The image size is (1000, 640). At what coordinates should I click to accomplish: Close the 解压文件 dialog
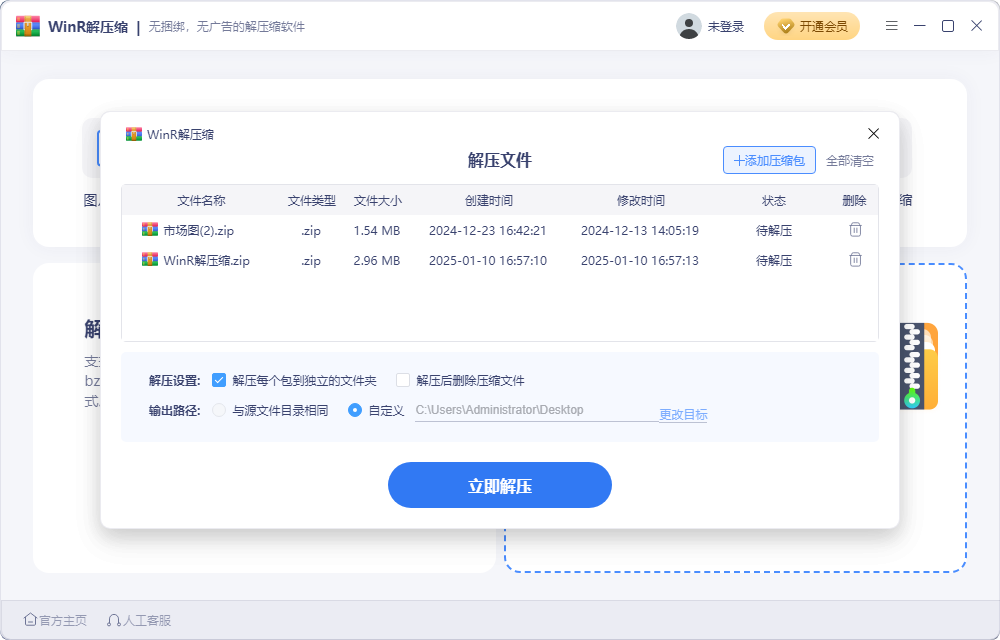(873, 134)
